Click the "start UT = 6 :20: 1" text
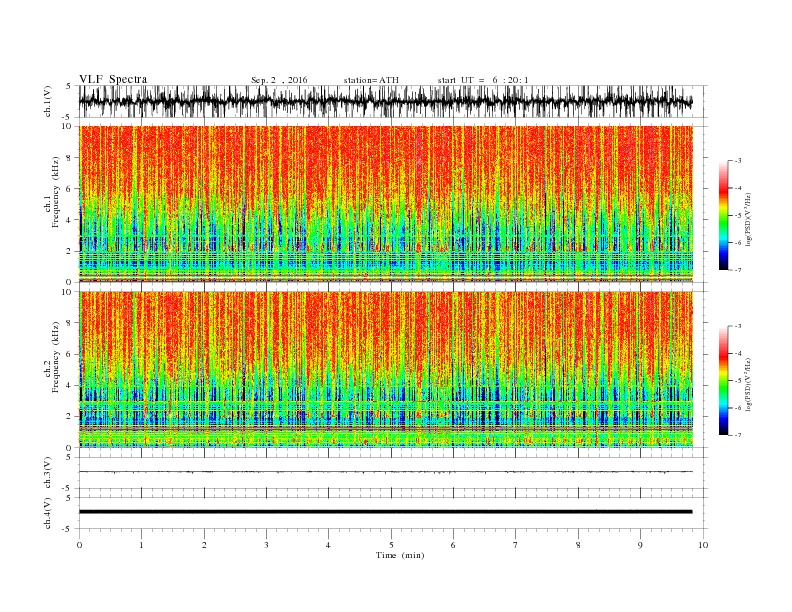The width and height of the screenshot is (792, 612). tap(483, 80)
